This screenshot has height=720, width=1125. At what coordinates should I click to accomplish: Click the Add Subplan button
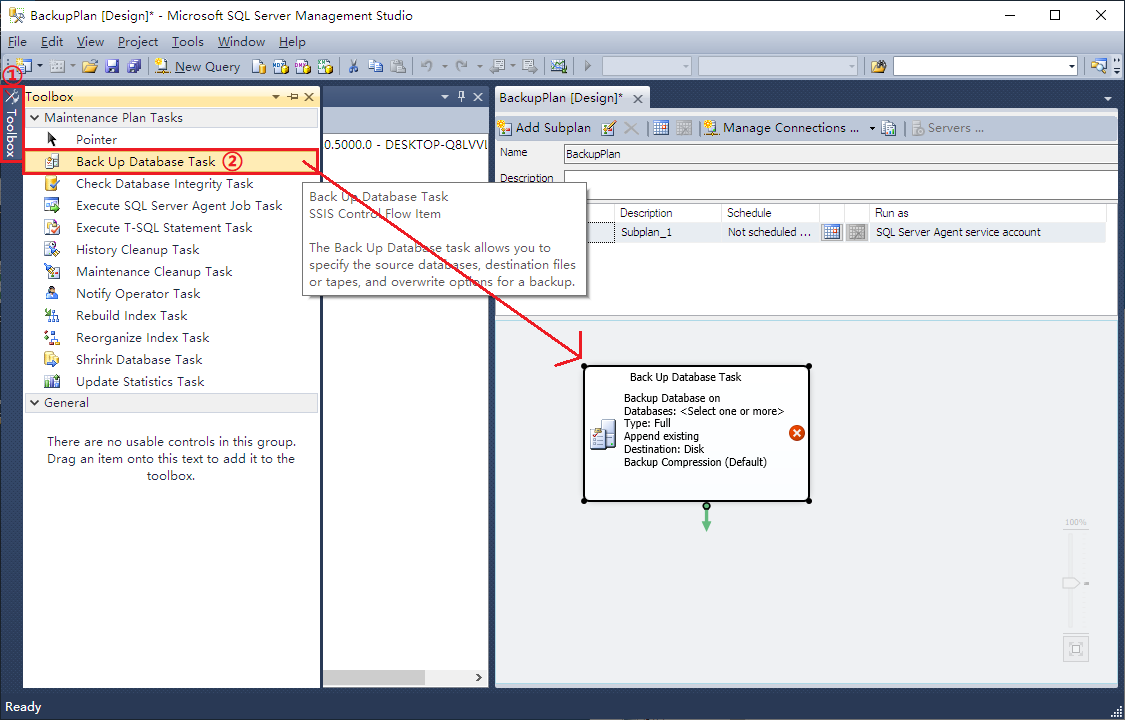pos(545,128)
